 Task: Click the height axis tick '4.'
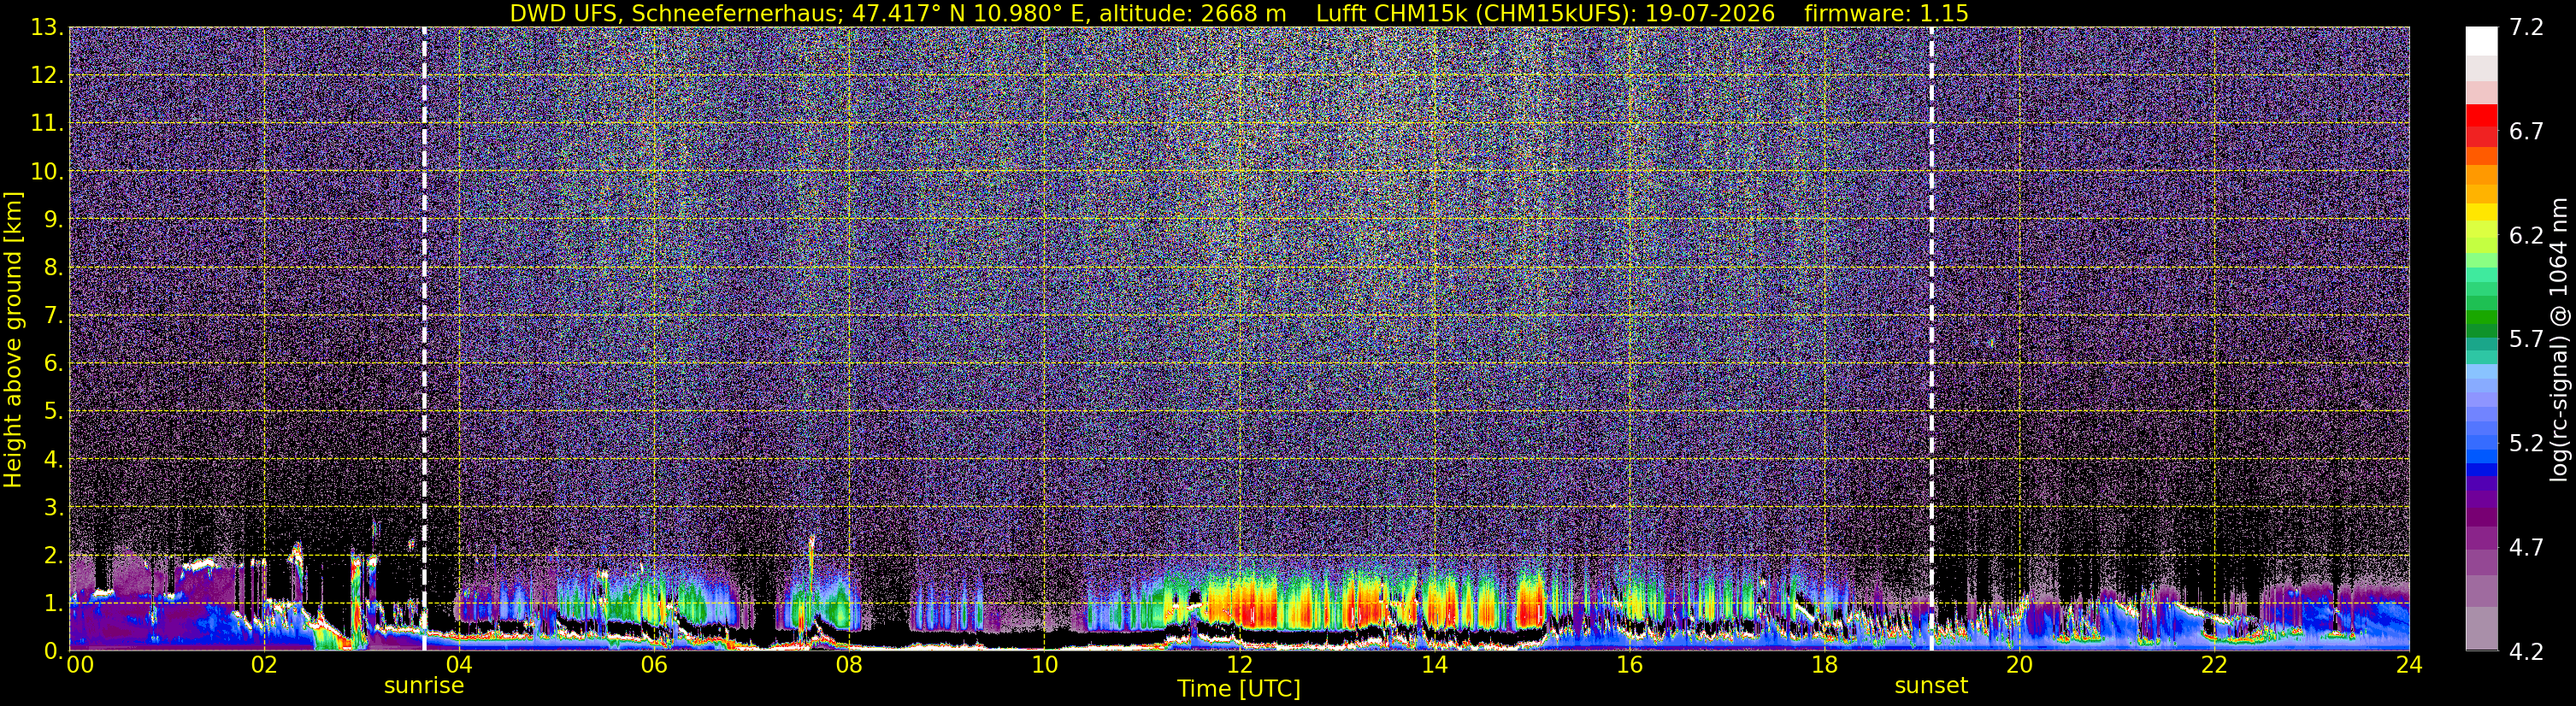pos(53,459)
